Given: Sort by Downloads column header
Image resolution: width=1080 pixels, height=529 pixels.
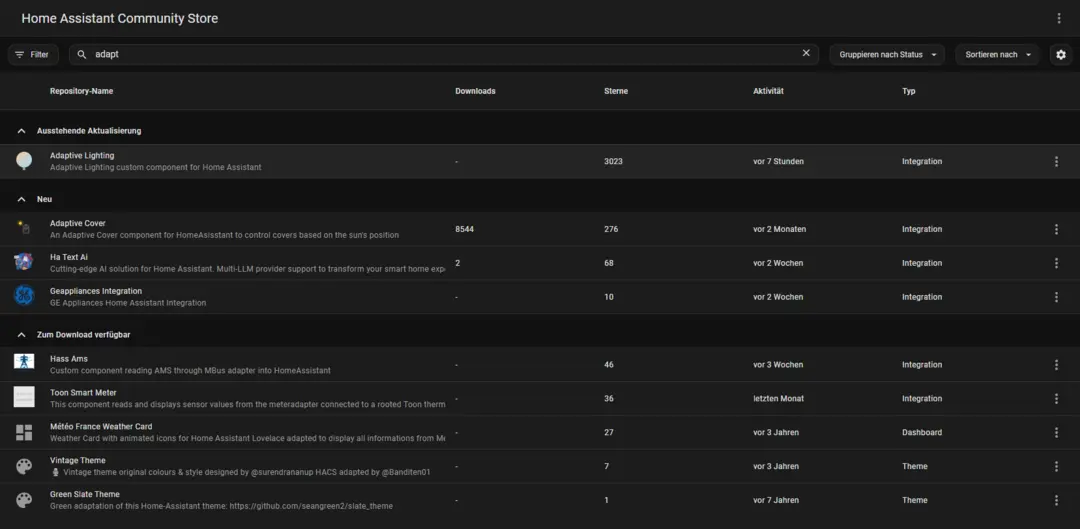Looking at the screenshot, I should (475, 91).
